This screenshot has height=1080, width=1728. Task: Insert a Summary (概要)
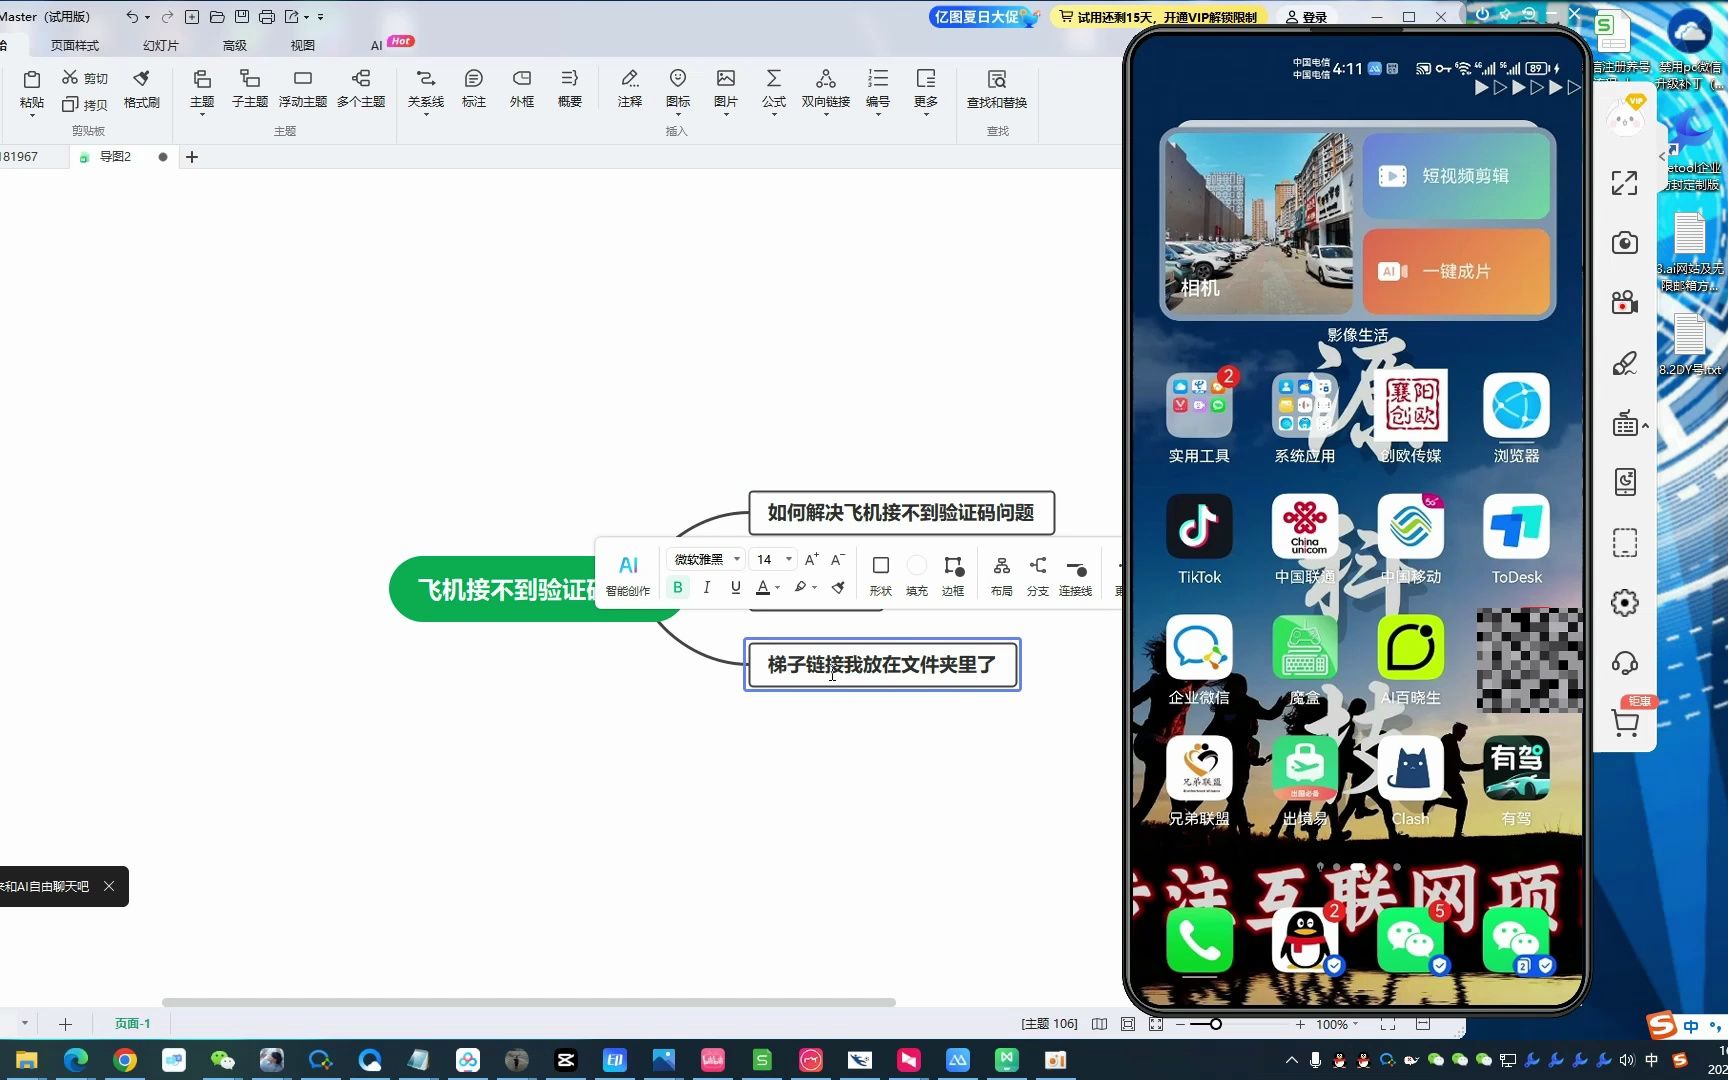coord(570,88)
